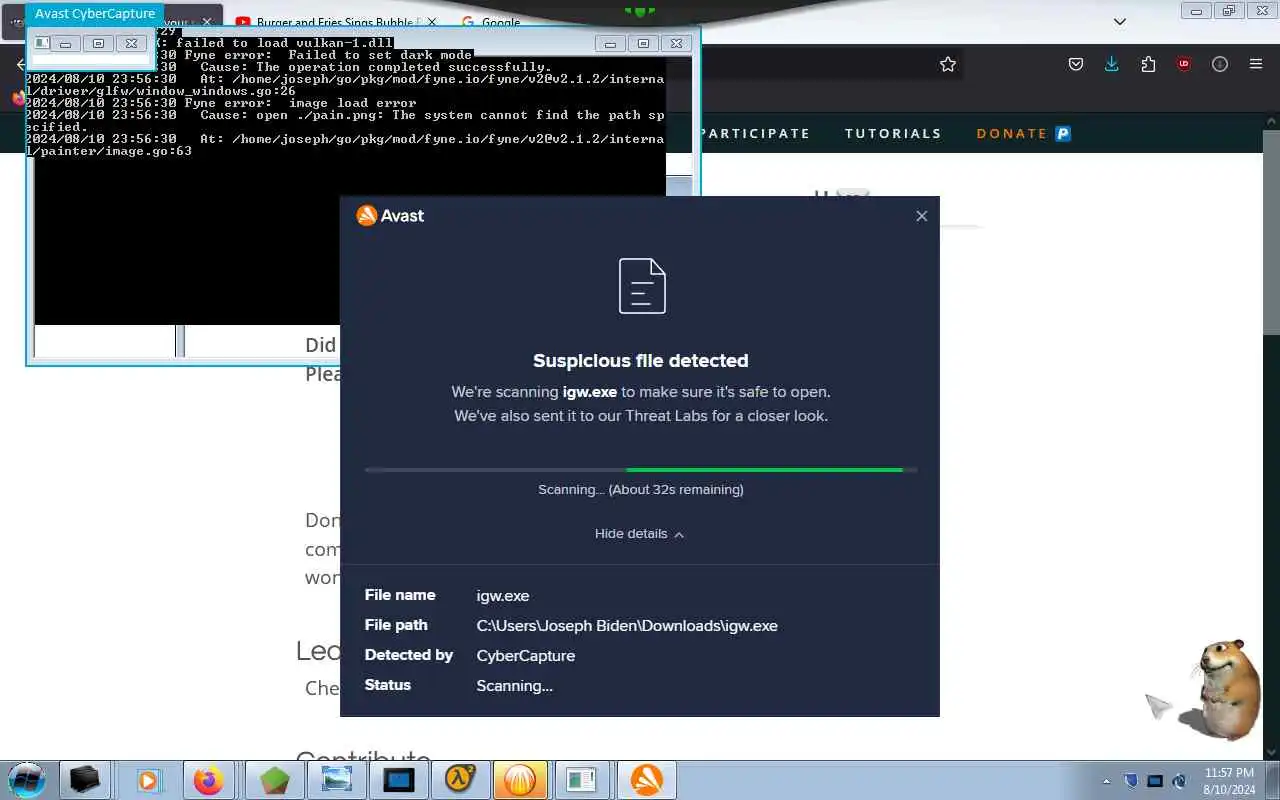Open the orange shell app taskbar icon
Viewport: 1280px width, 800px height.
coord(520,780)
